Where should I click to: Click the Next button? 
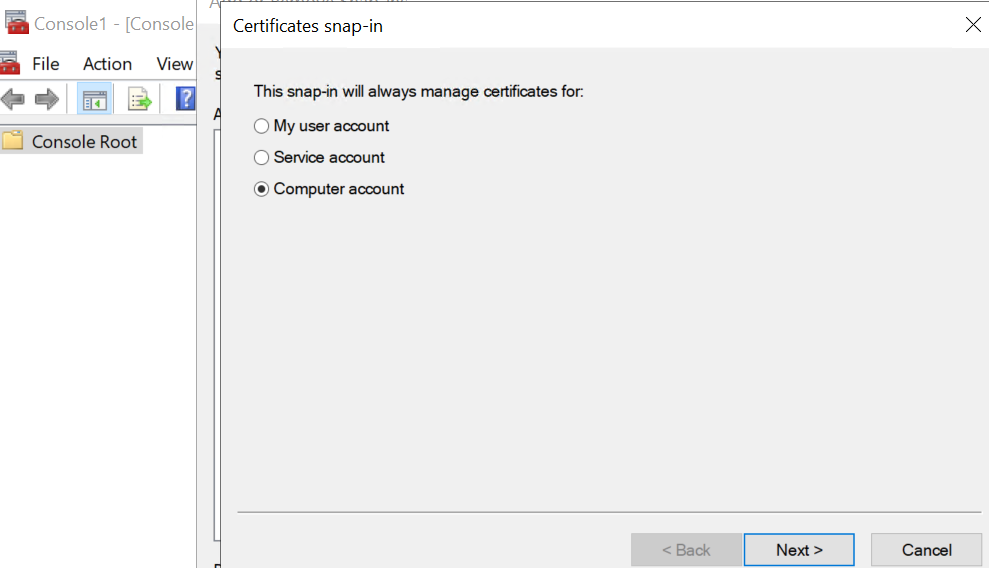tap(799, 550)
